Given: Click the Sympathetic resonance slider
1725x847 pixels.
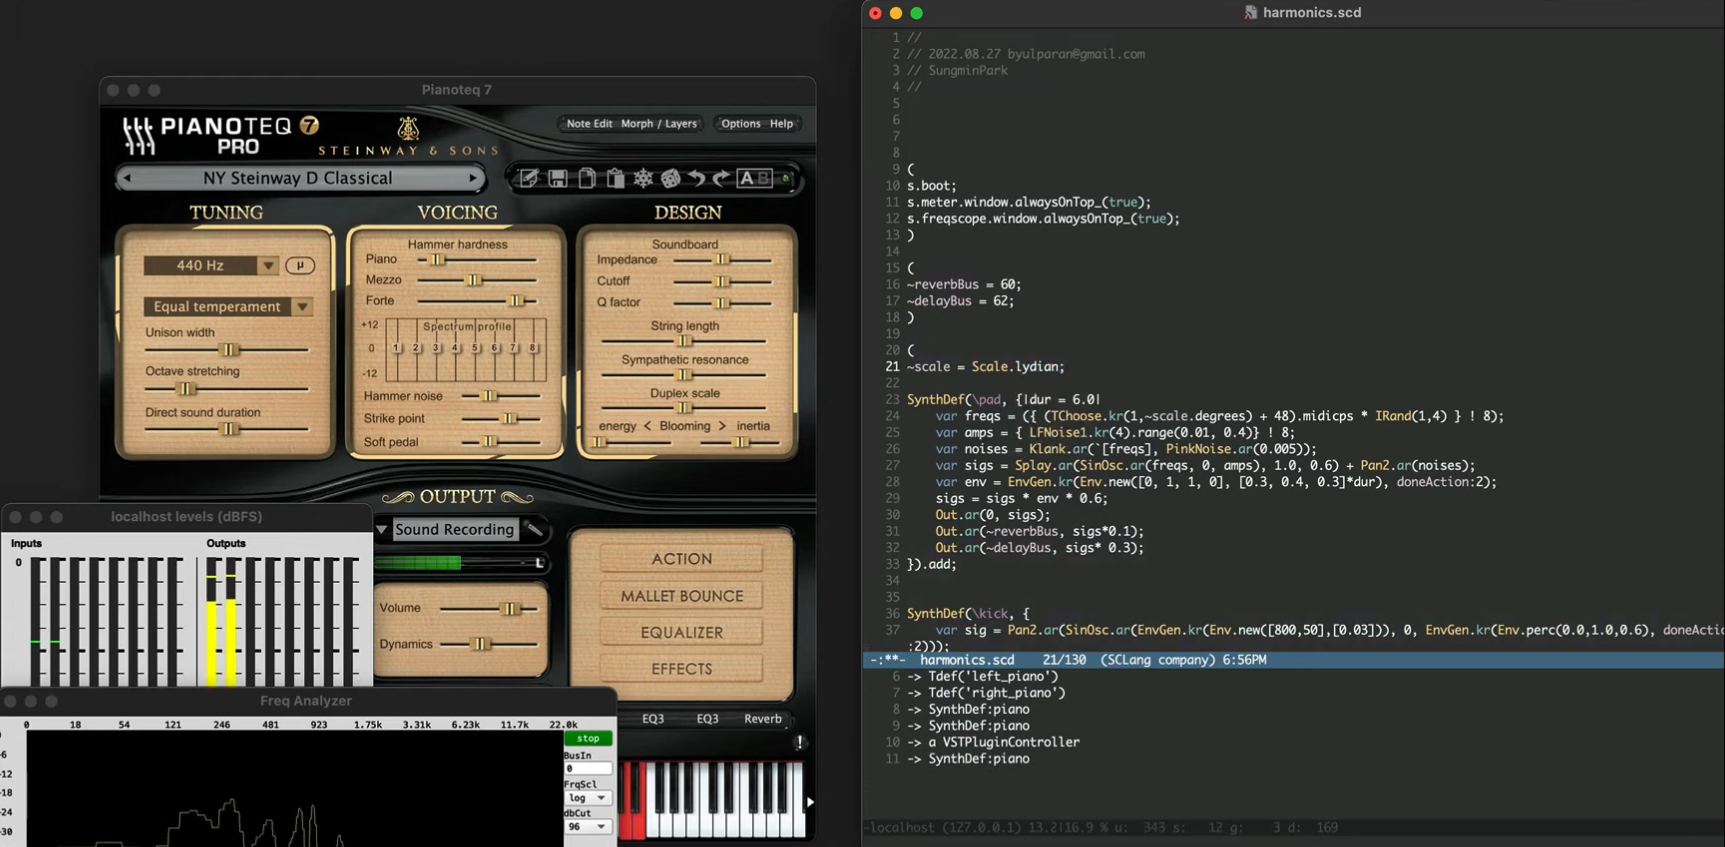Looking at the screenshot, I should (684, 375).
